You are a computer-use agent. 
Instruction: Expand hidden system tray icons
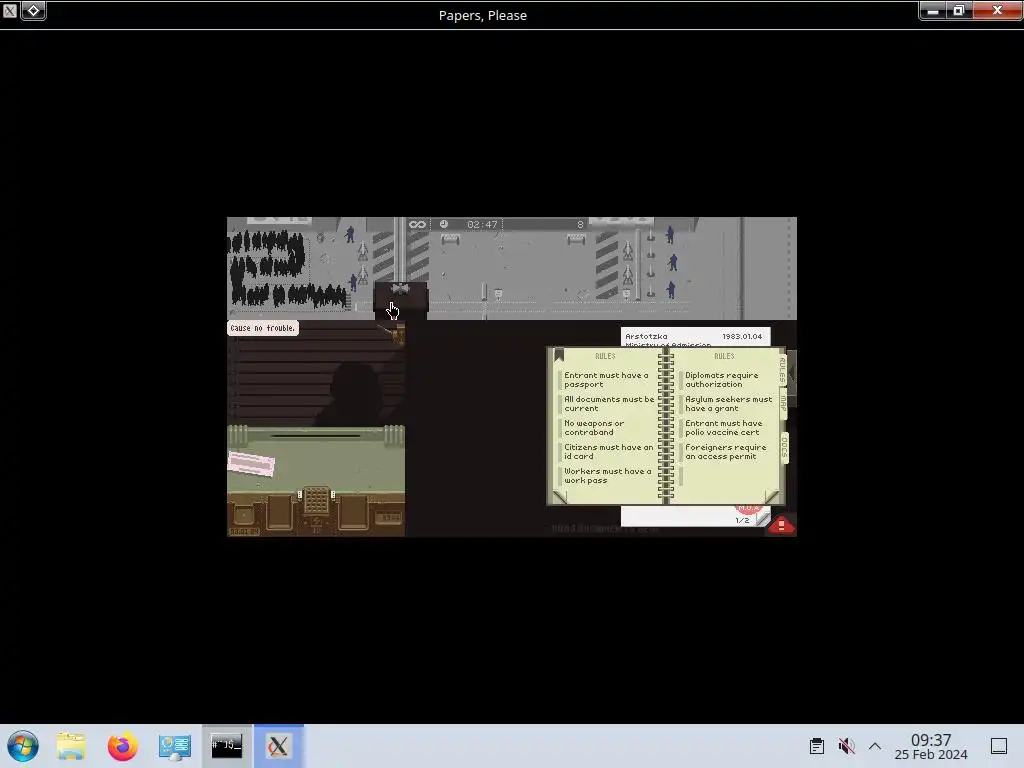pyautogui.click(x=875, y=746)
